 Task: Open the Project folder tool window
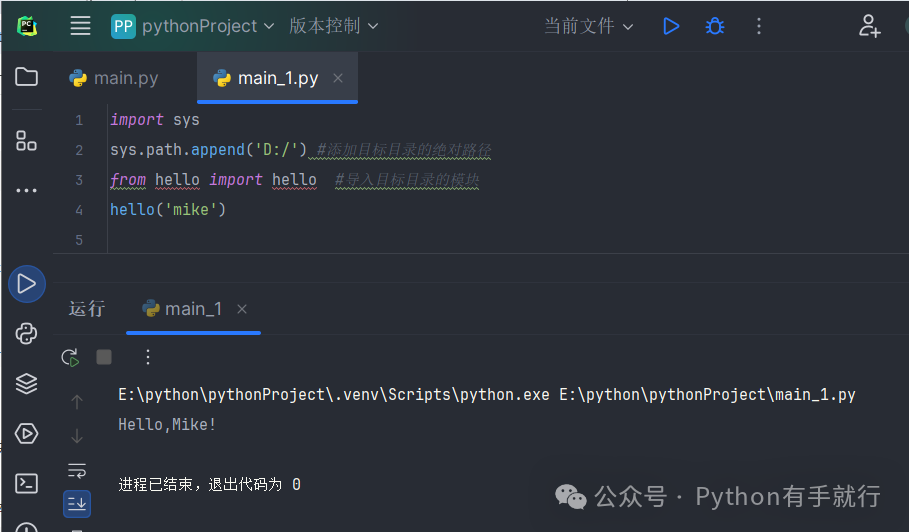point(26,76)
